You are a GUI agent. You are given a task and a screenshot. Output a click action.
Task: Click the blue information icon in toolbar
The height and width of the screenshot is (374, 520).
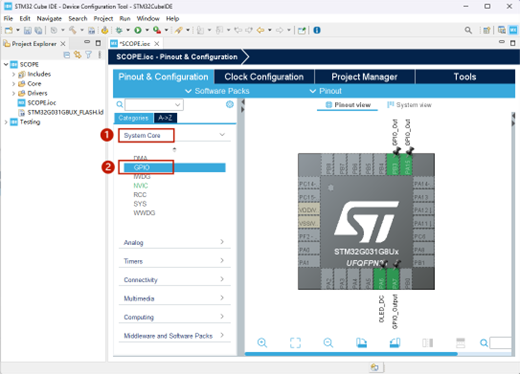317,30
